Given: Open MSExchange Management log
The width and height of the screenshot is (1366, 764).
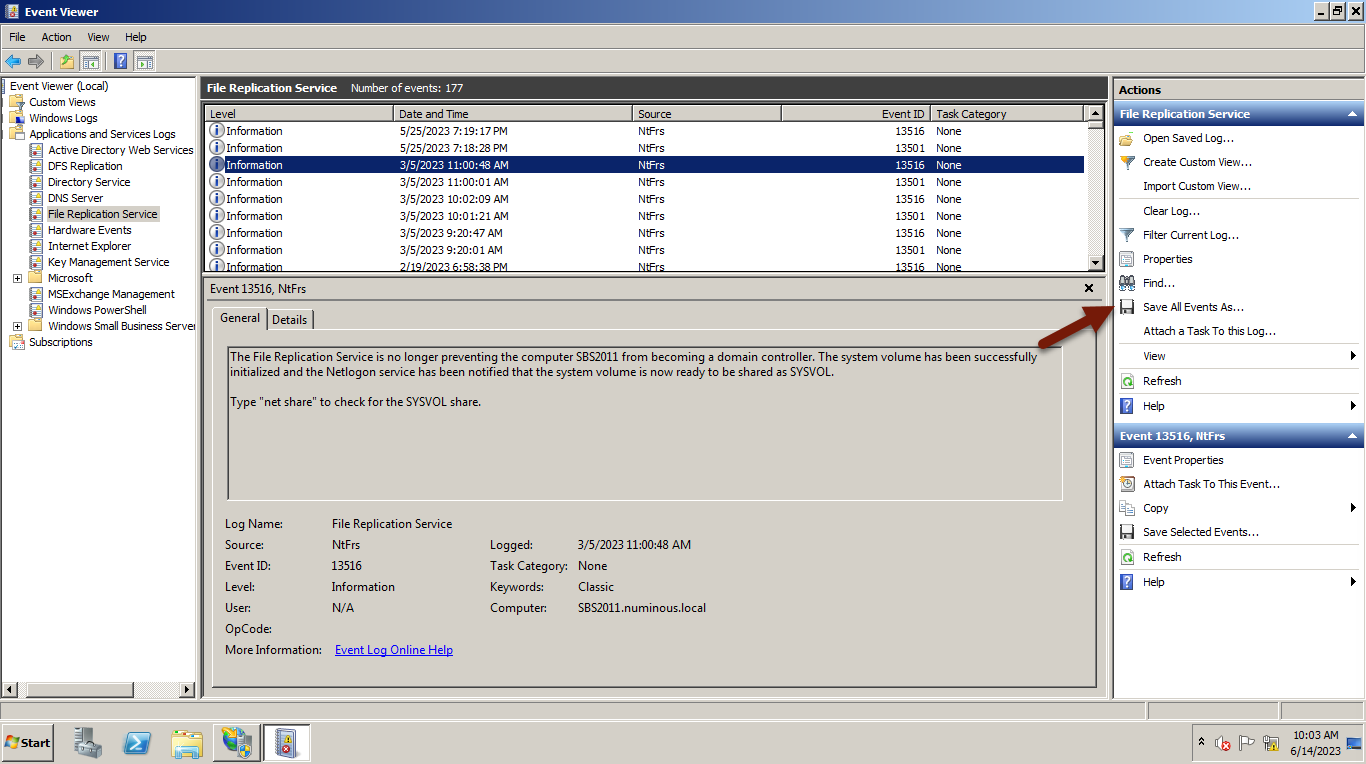Looking at the screenshot, I should click(x=111, y=294).
